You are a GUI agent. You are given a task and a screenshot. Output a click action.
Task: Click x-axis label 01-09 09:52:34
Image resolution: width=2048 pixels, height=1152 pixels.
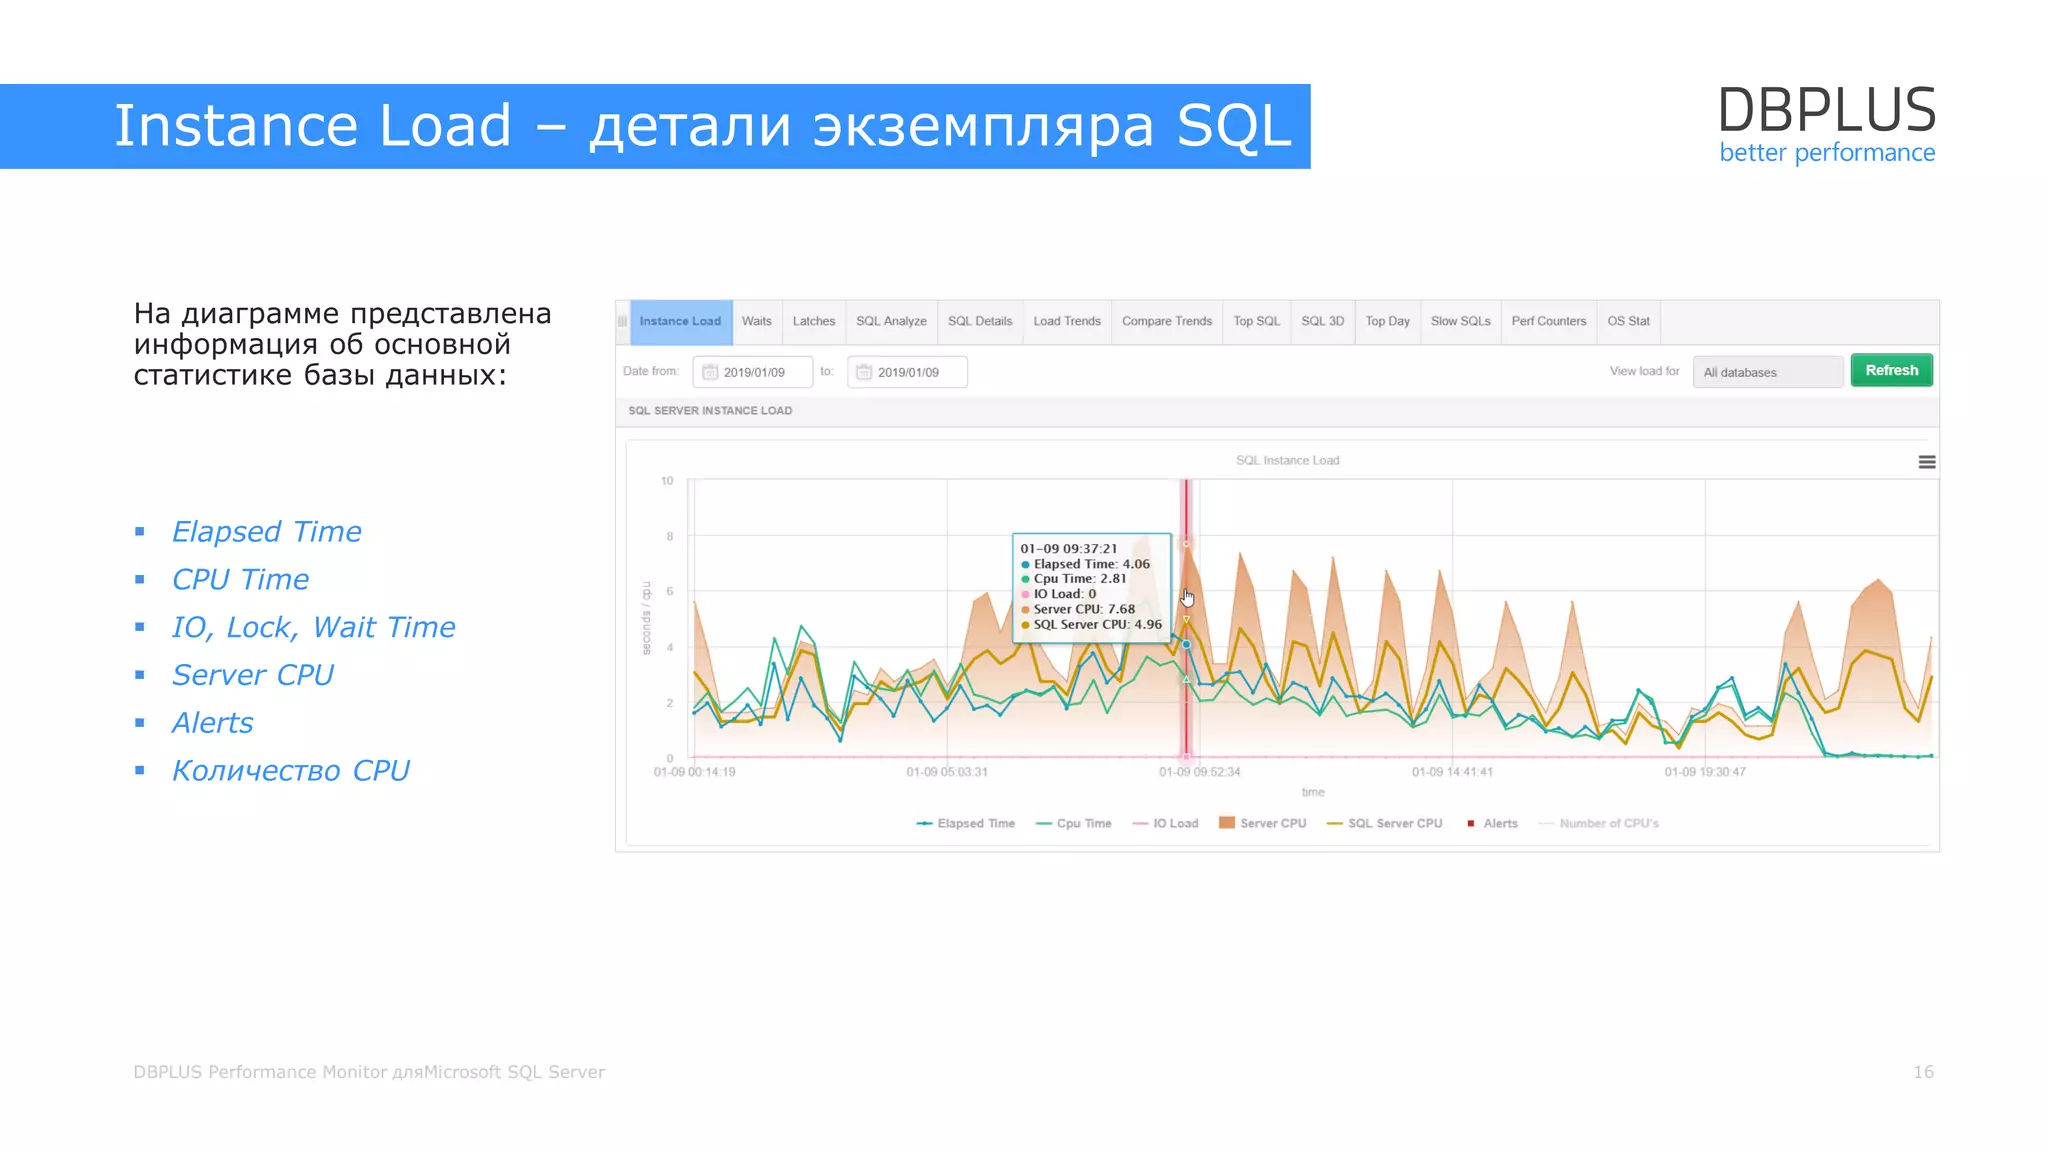click(x=1199, y=772)
